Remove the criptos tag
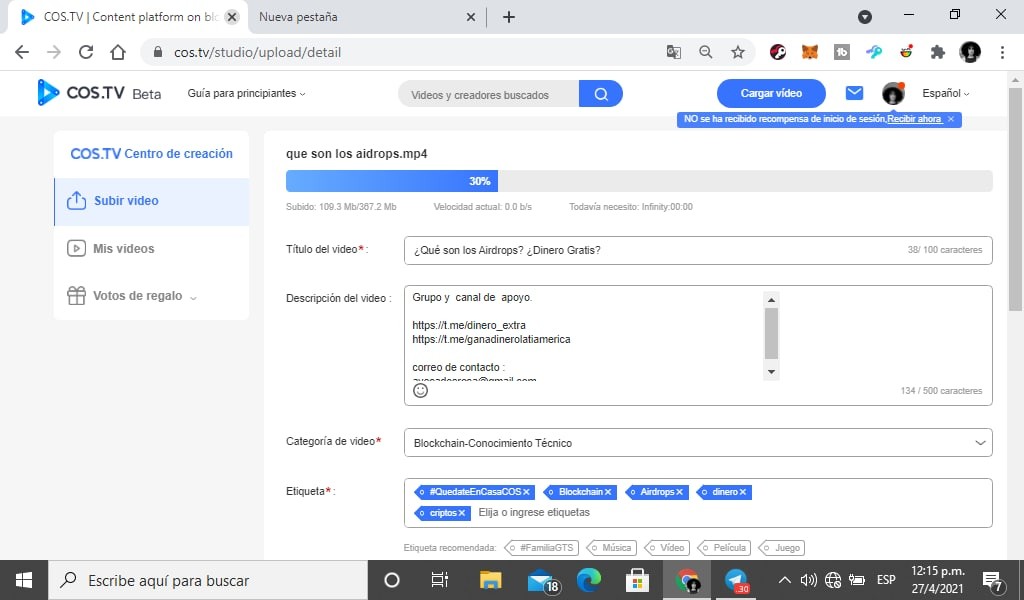Image resolution: width=1024 pixels, height=600 pixels. [462, 513]
